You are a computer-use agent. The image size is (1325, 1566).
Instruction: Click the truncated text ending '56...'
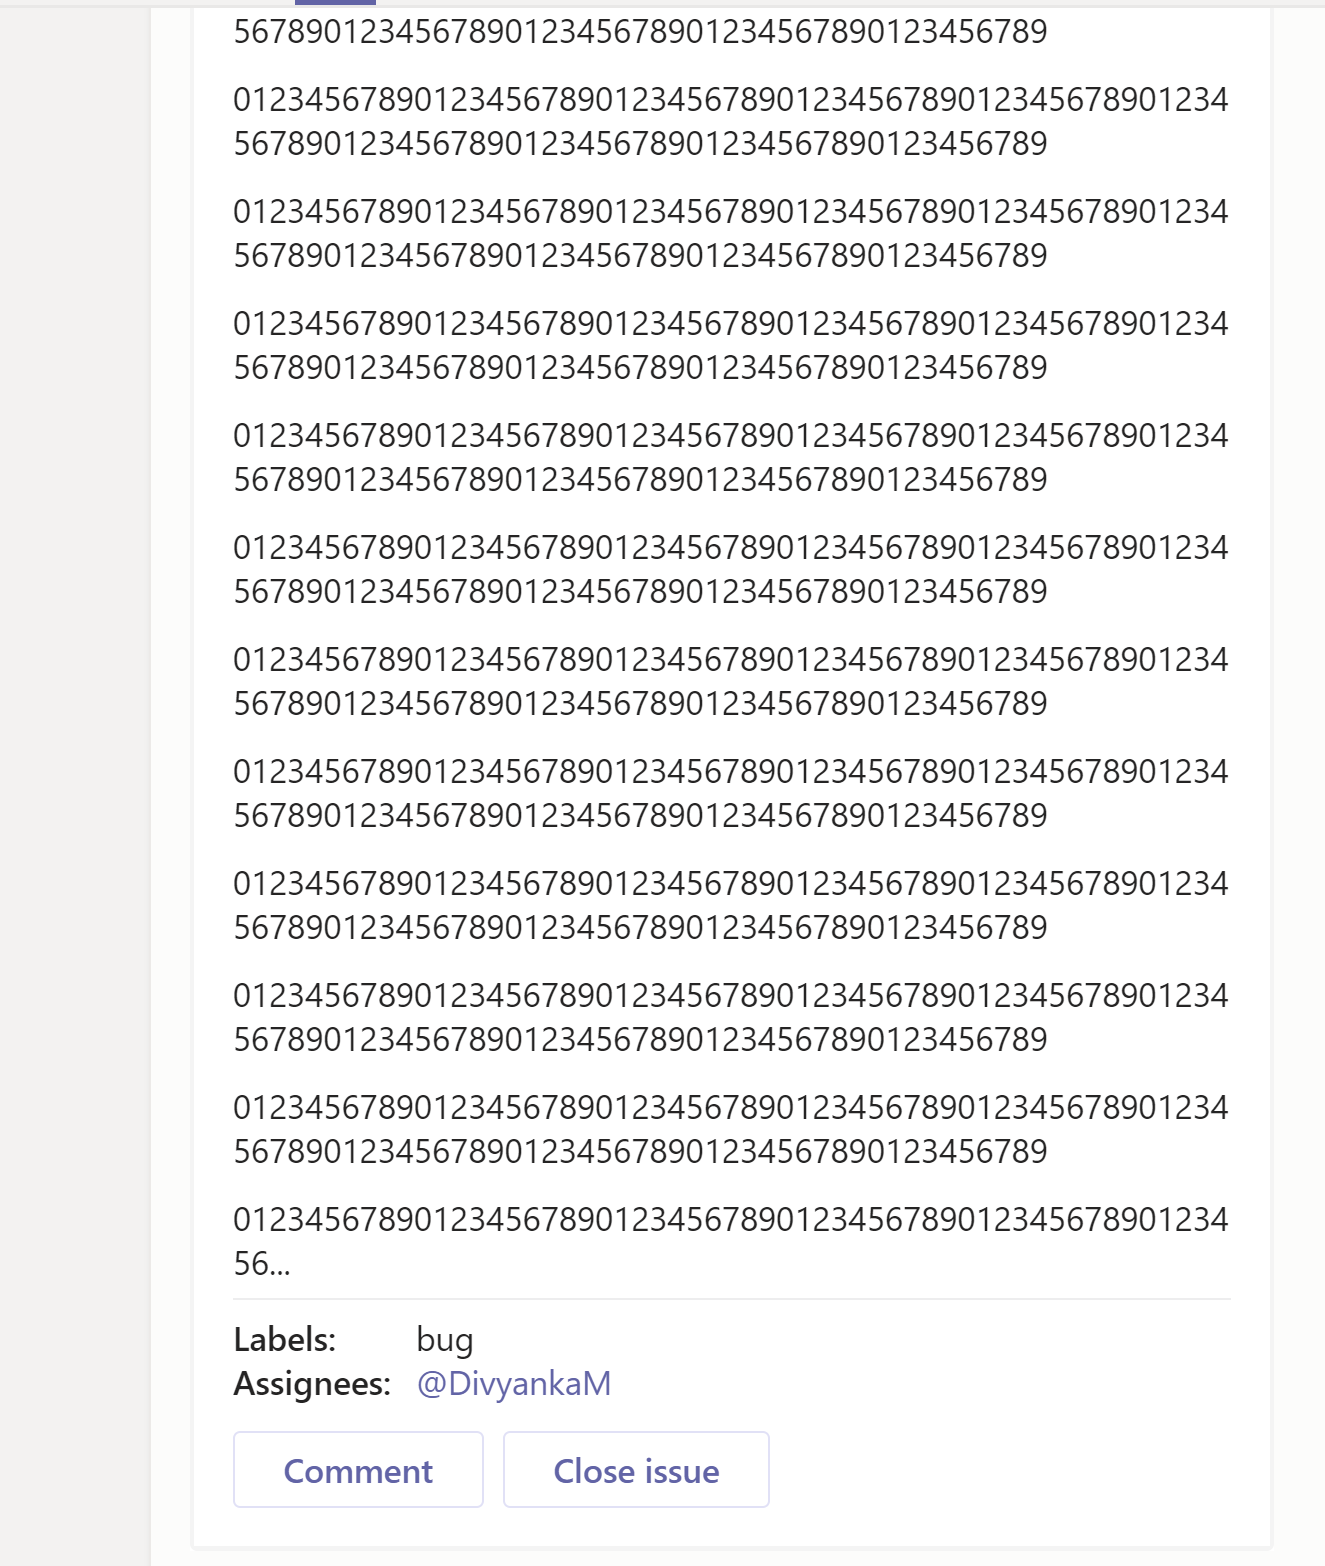pos(262,1264)
